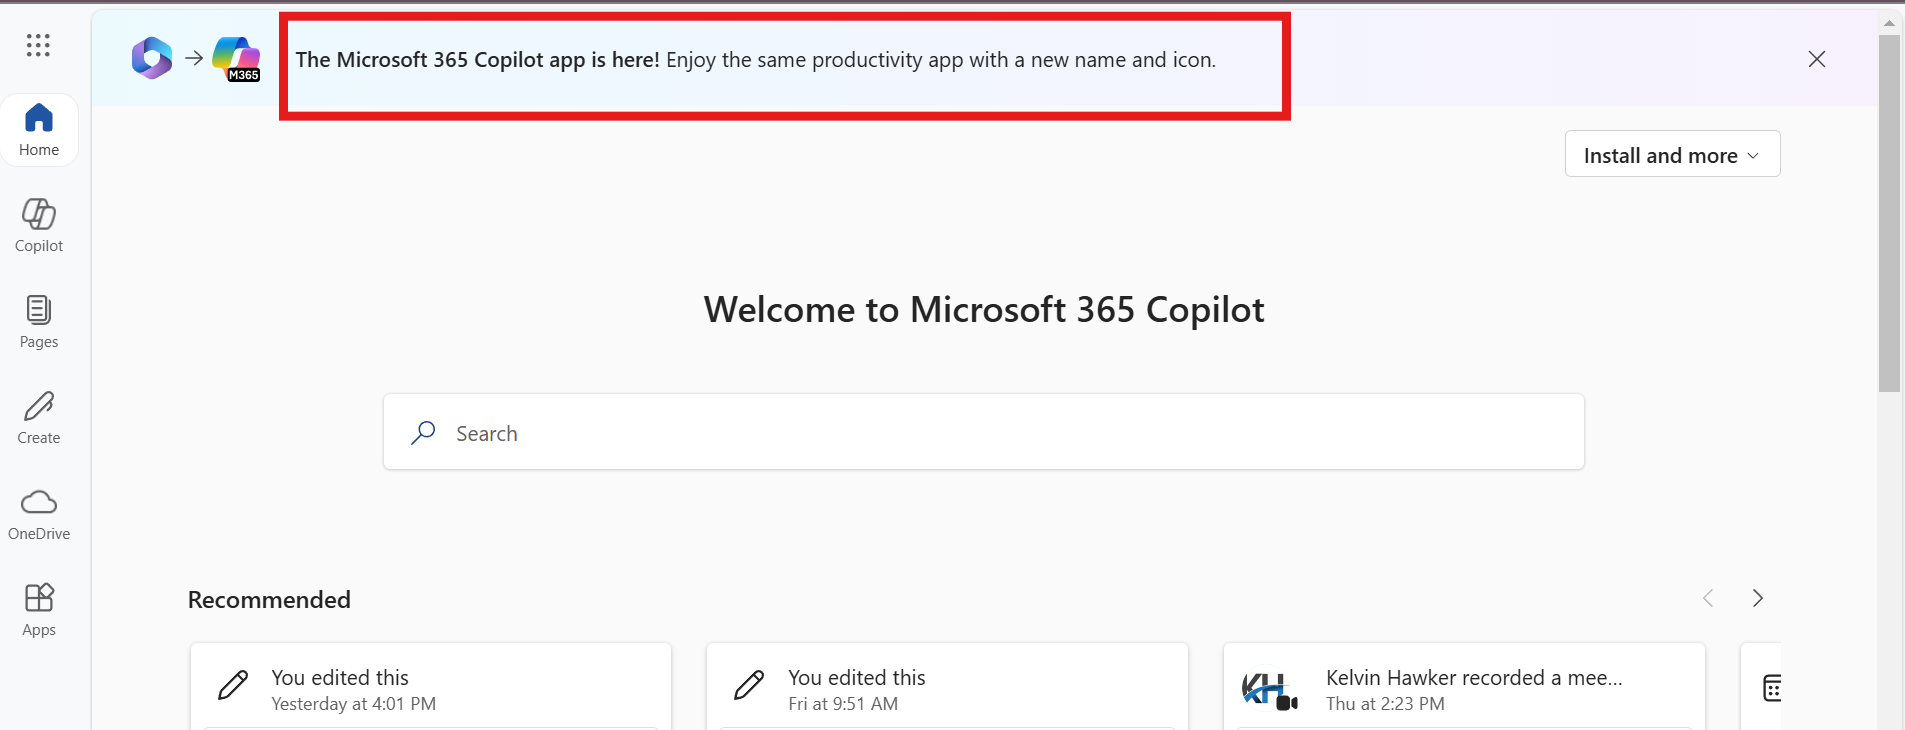Go to Home in the sidebar
This screenshot has width=1905, height=730.
pos(39,130)
